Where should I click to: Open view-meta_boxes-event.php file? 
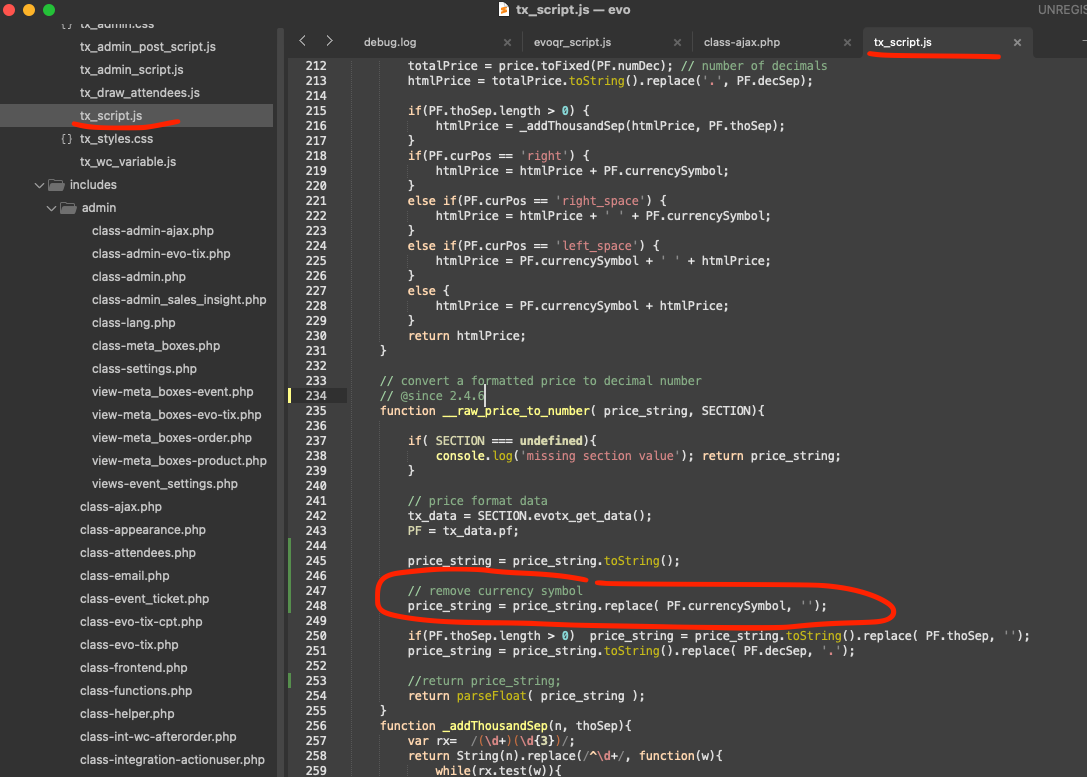click(173, 392)
